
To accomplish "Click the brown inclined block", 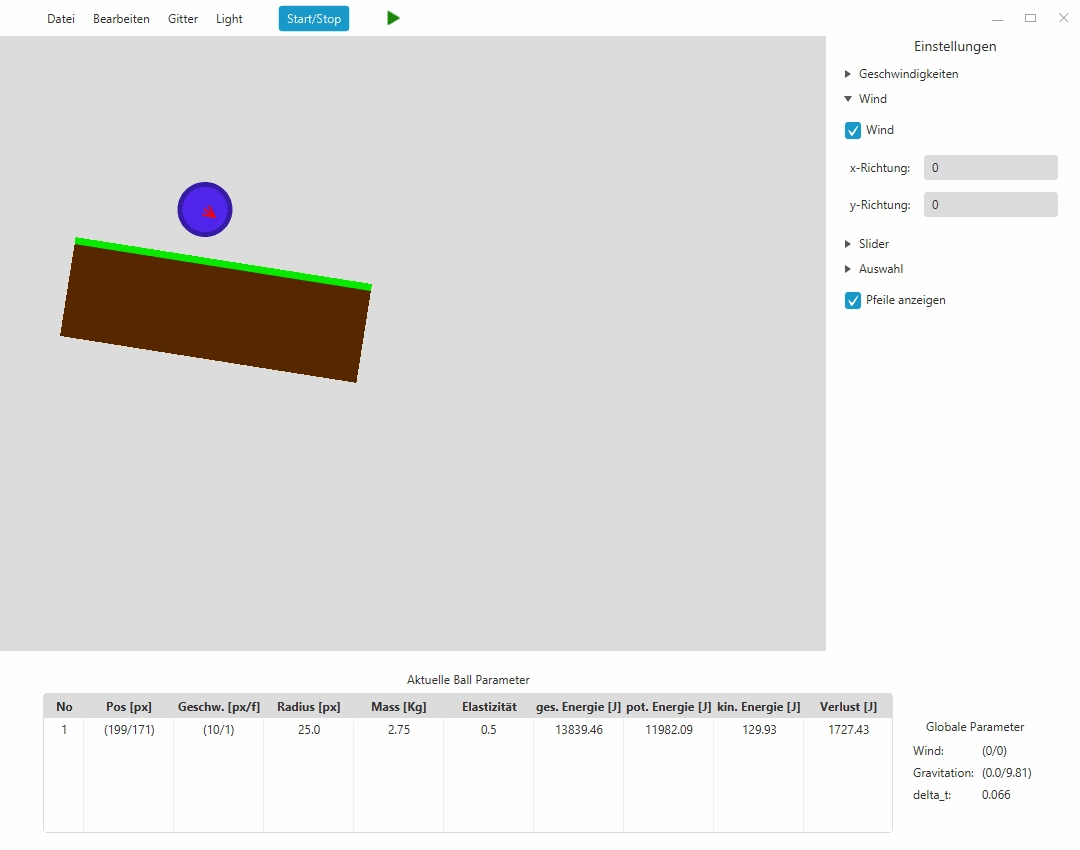I will 215,313.
